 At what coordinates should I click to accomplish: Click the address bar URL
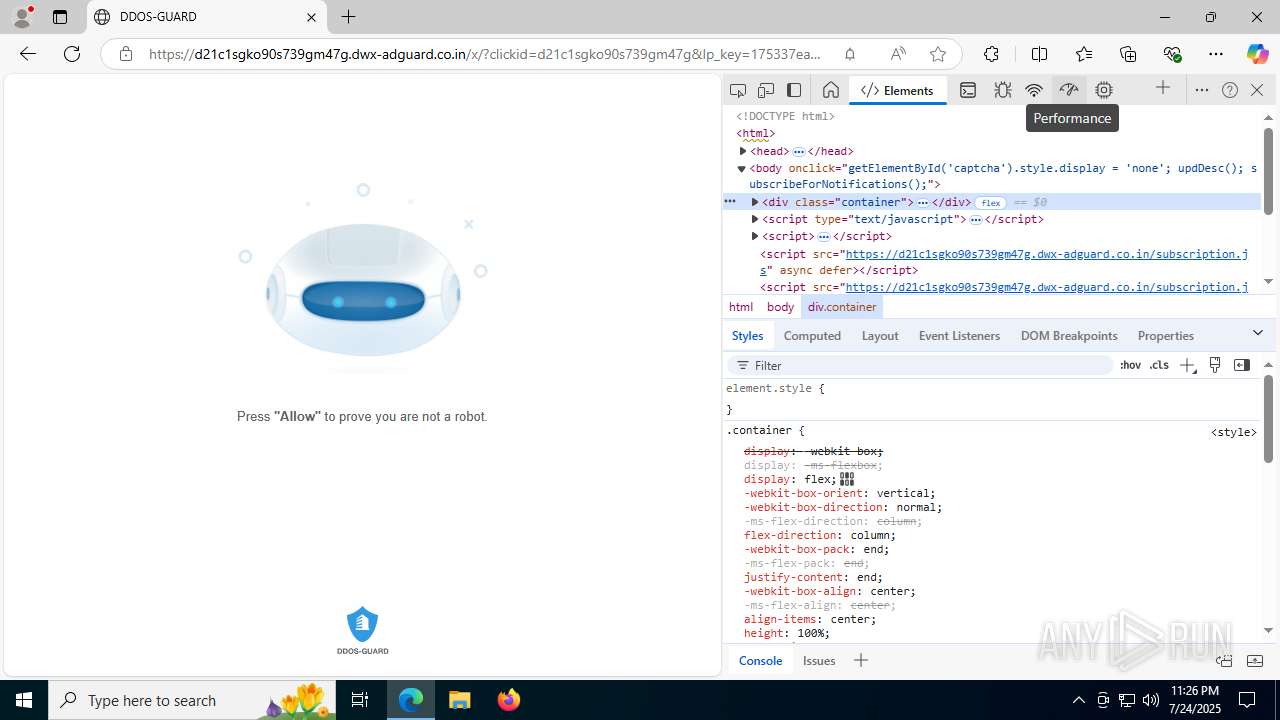coord(485,54)
